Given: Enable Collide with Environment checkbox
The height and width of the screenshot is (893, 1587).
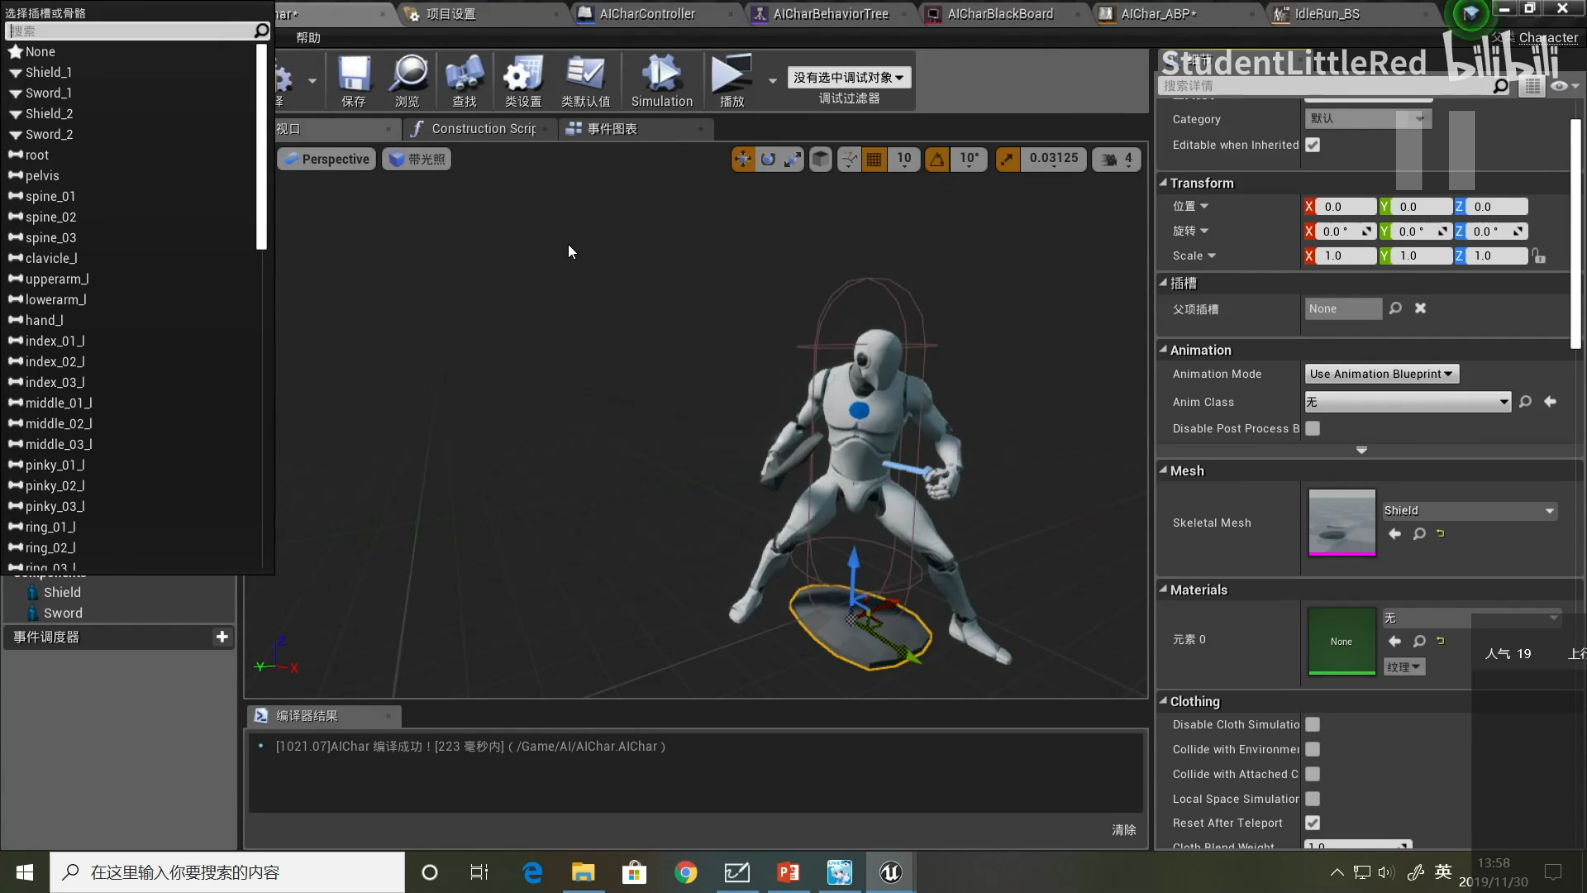Looking at the screenshot, I should [1313, 749].
